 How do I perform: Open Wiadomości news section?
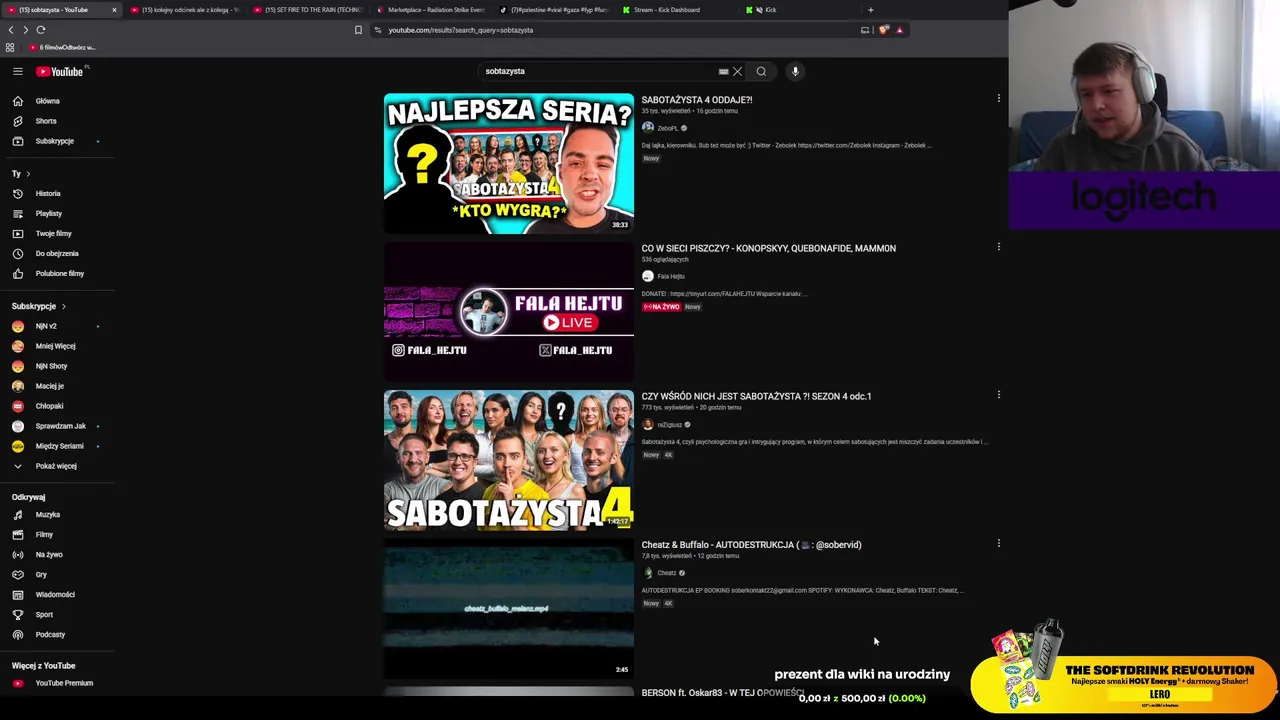[x=55, y=594]
